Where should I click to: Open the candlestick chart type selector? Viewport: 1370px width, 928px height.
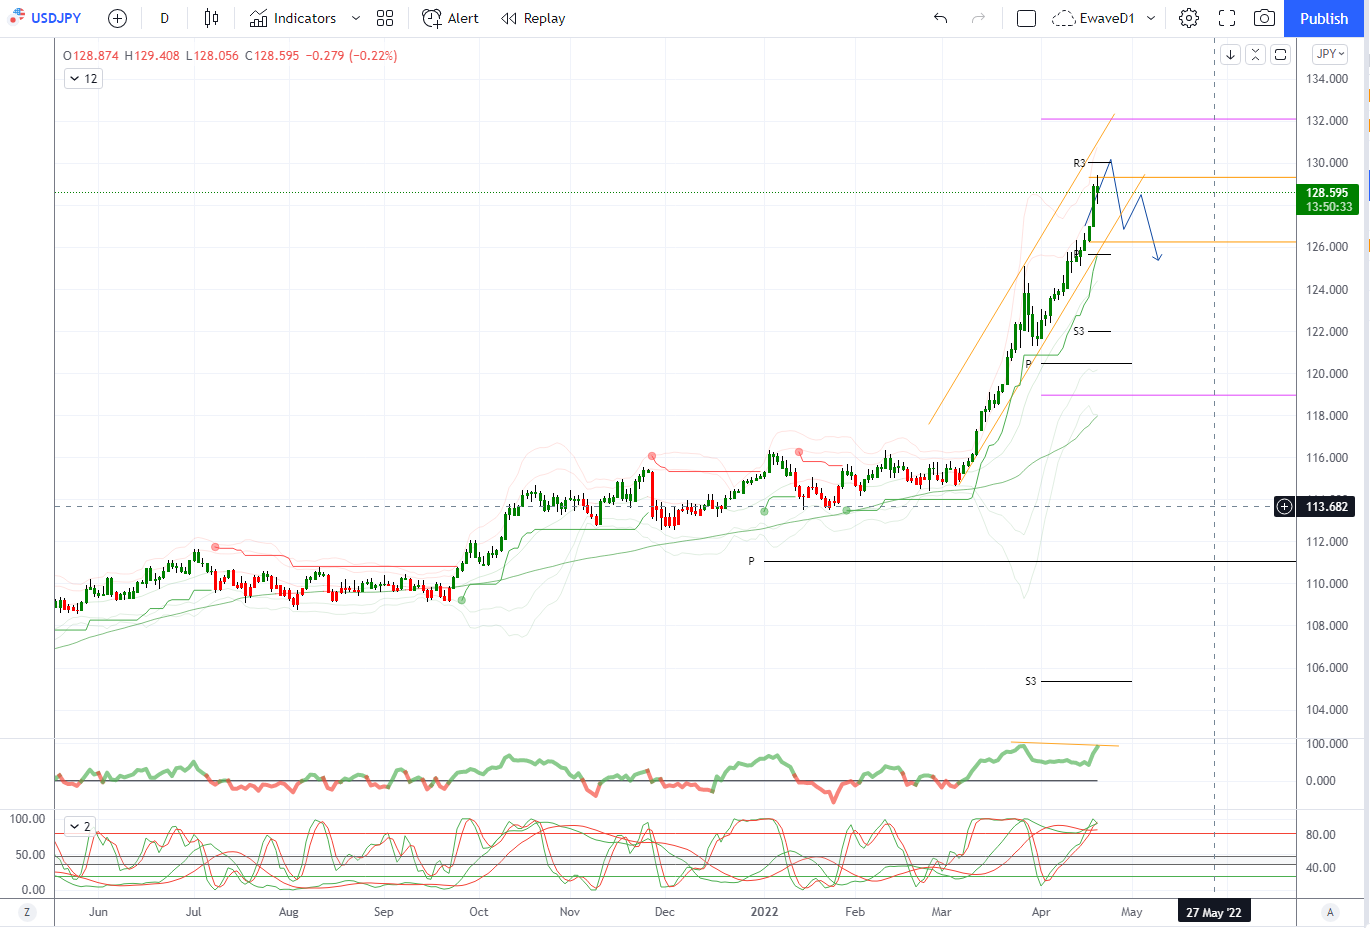(211, 18)
